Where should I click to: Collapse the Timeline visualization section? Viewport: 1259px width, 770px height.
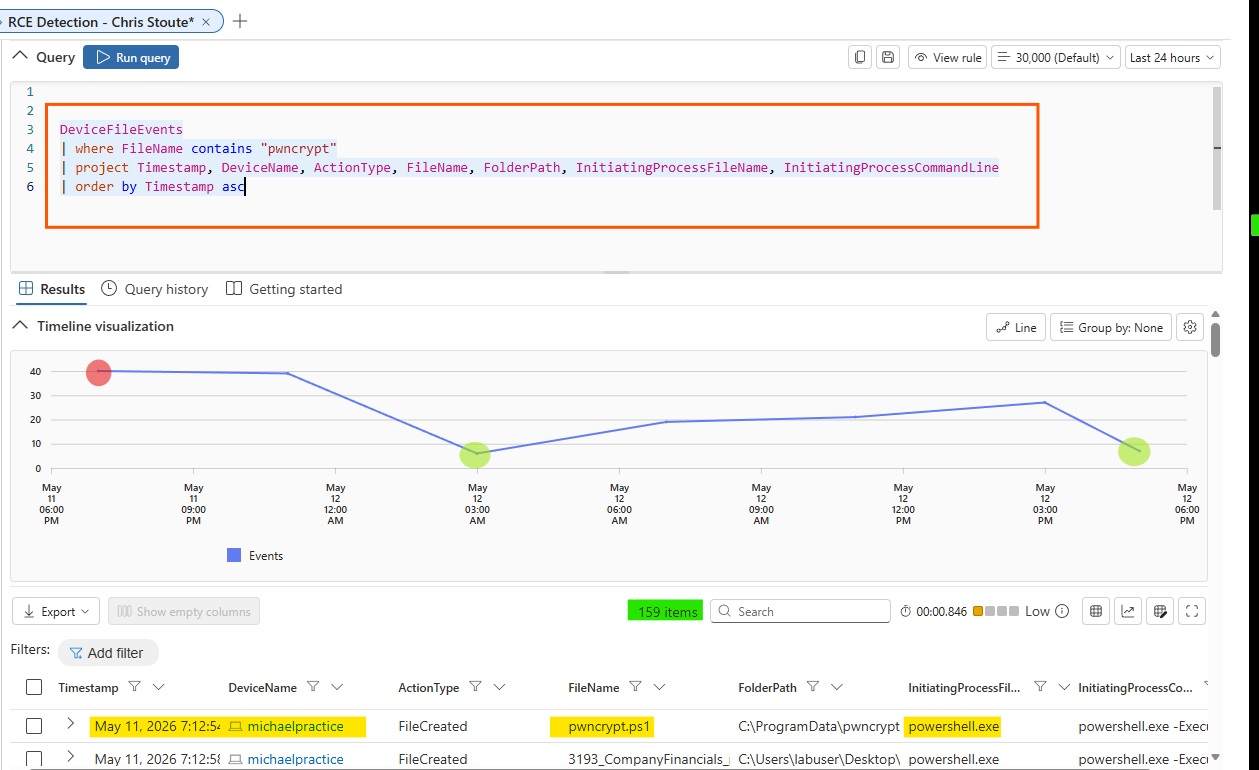pyautogui.click(x=20, y=326)
